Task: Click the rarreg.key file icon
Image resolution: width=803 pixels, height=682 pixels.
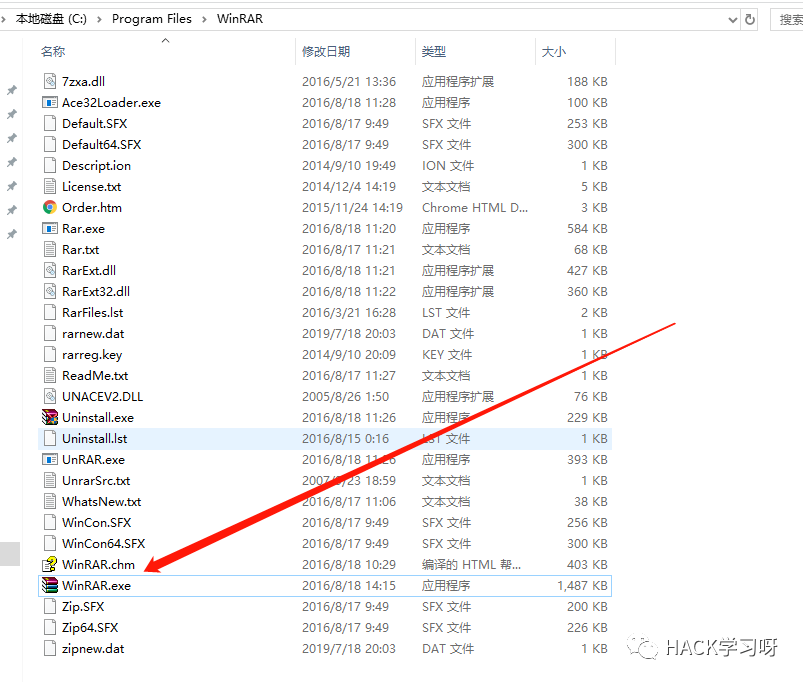Action: point(50,354)
